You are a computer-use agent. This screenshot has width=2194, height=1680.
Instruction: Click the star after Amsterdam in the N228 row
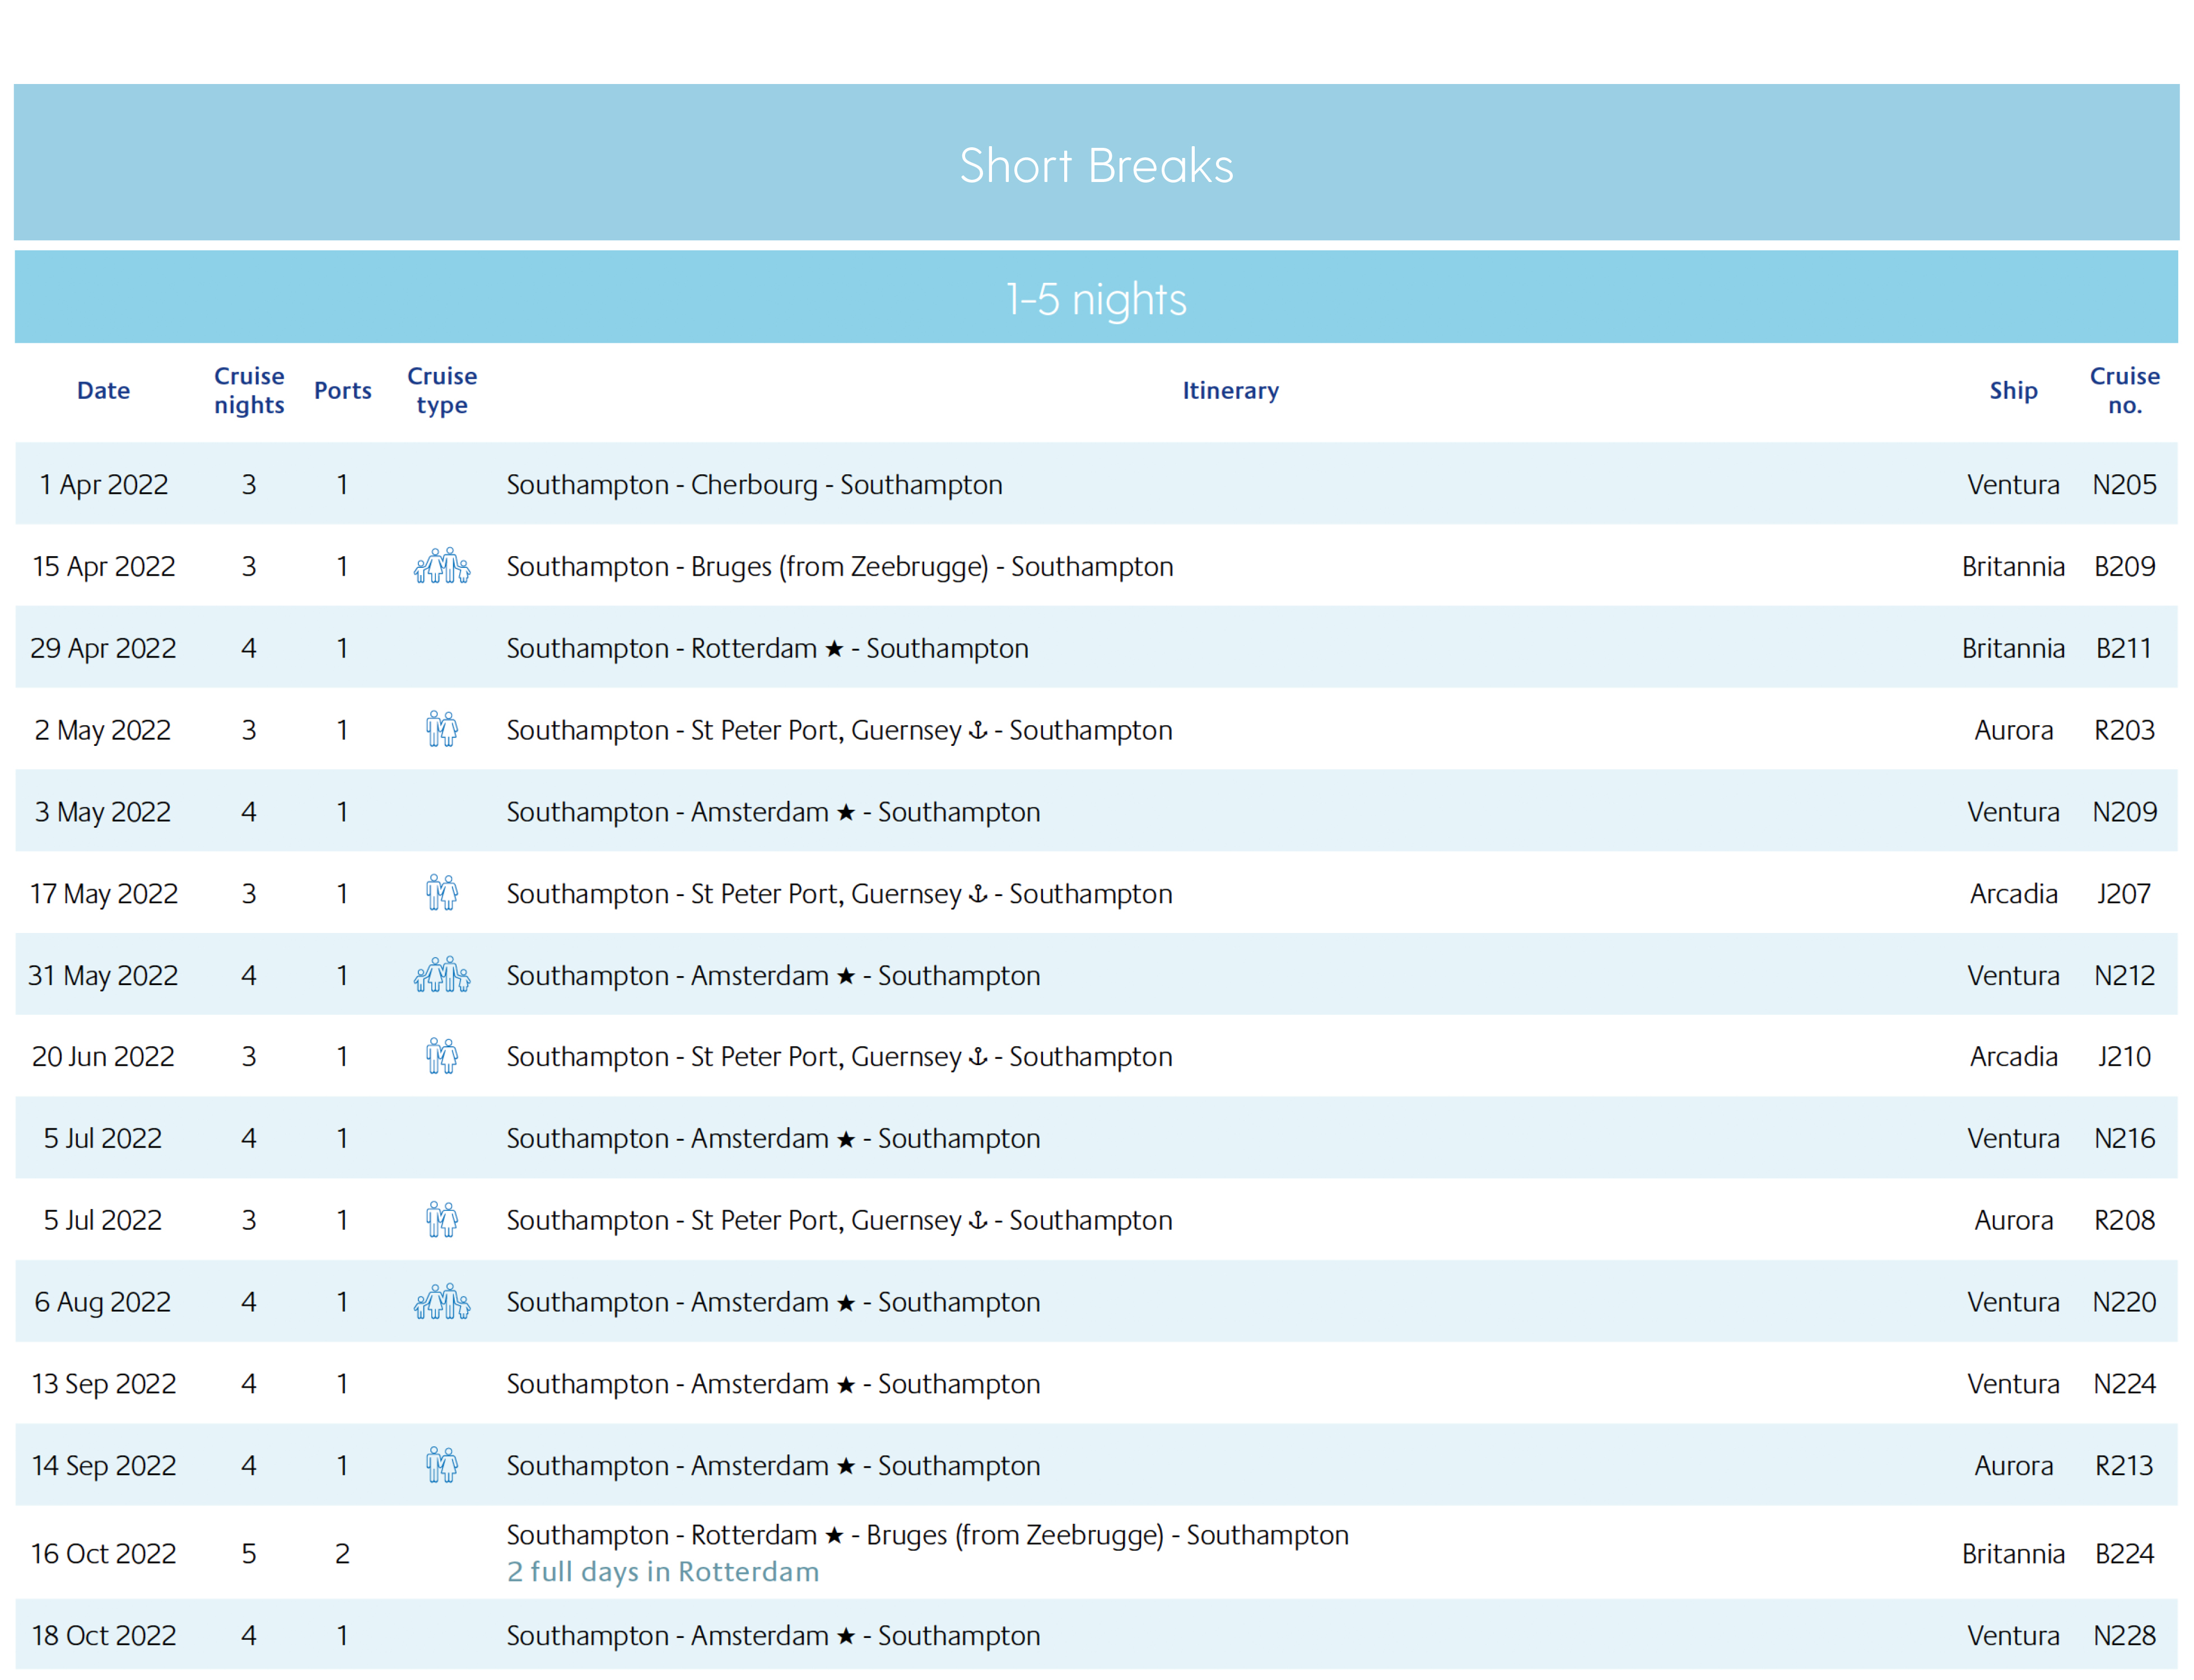pyautogui.click(x=846, y=1637)
